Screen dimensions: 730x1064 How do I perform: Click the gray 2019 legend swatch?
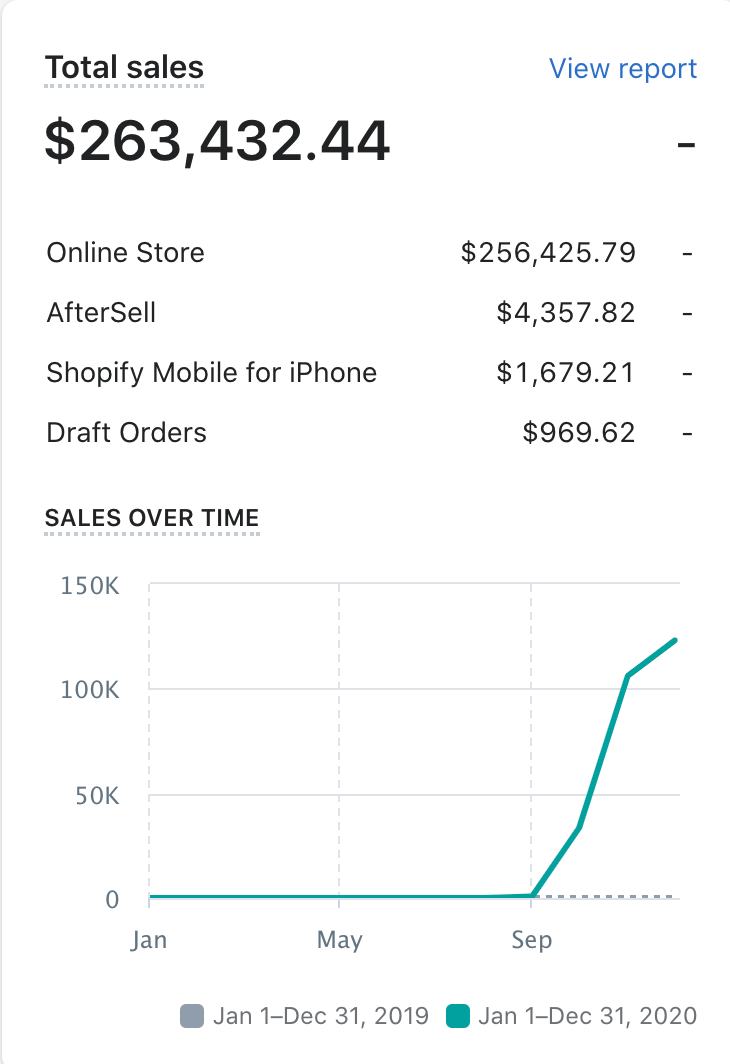point(191,1016)
